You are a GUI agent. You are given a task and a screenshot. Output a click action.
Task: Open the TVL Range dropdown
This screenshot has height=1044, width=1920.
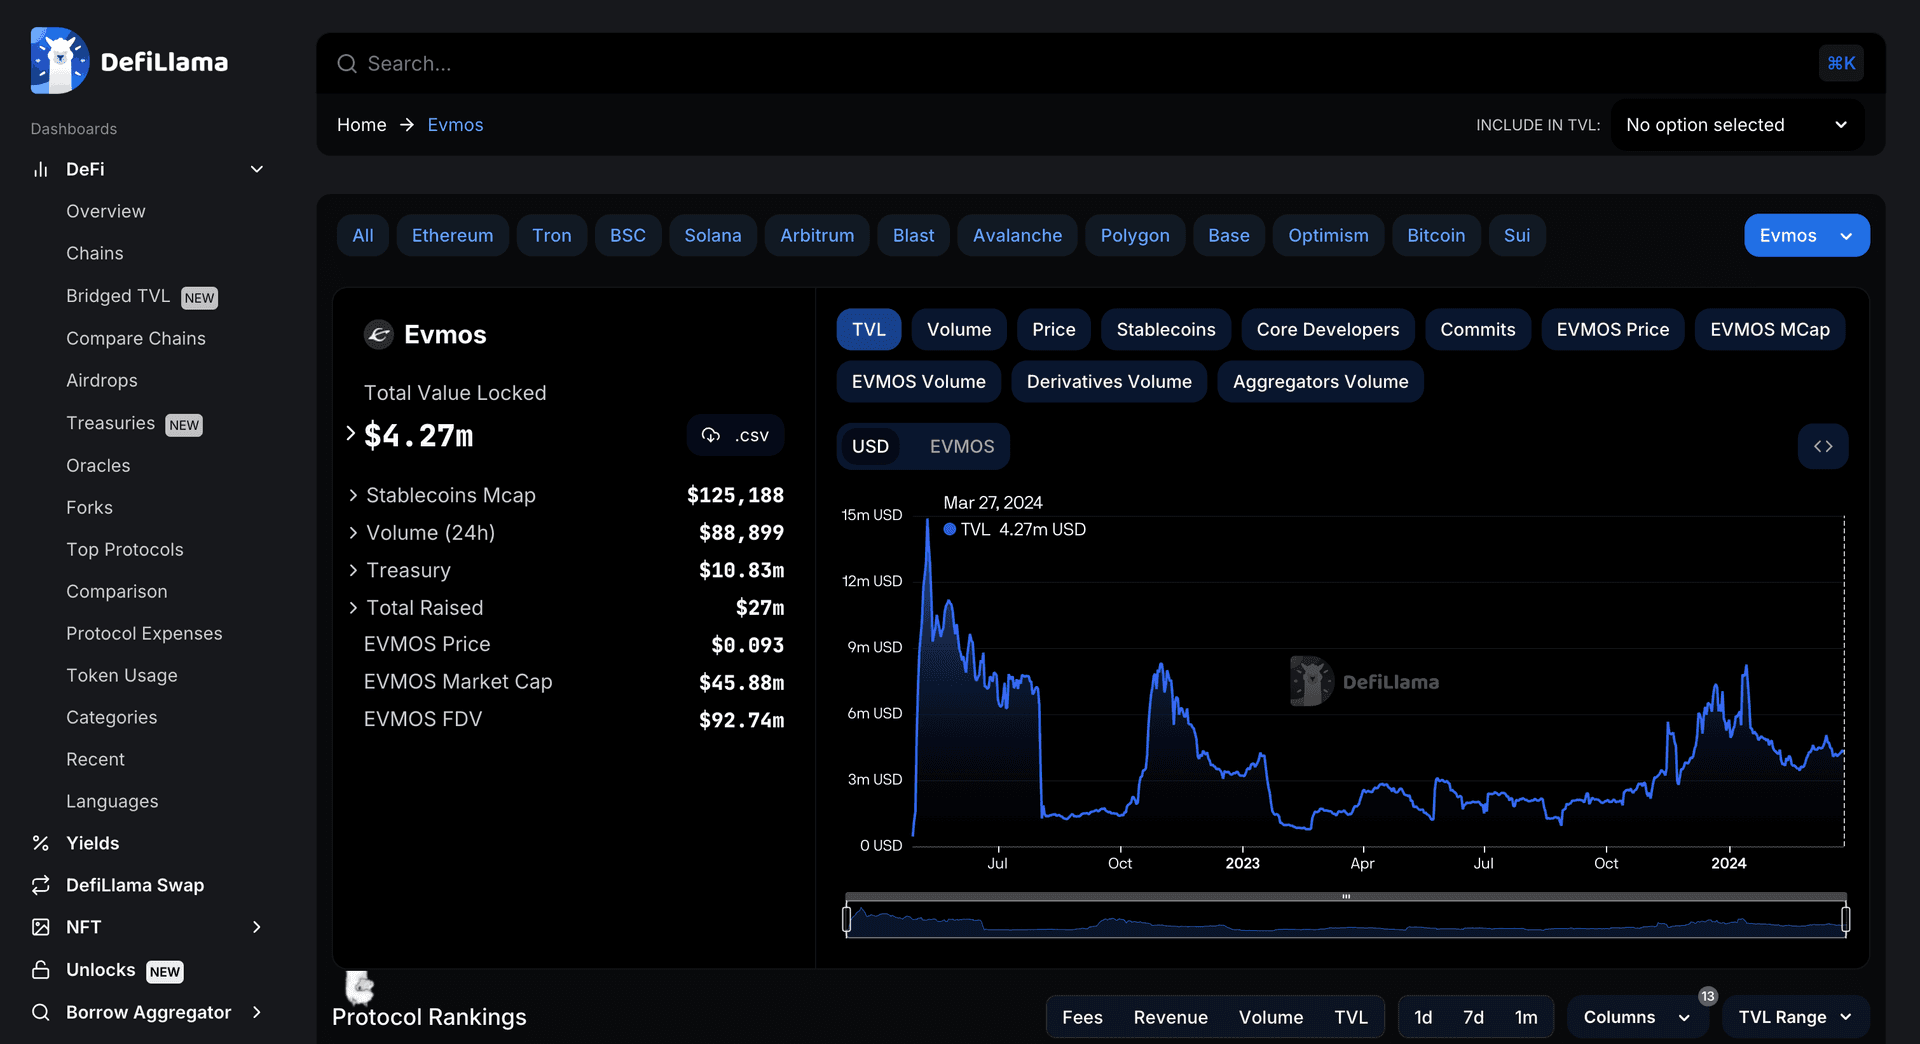tap(1795, 1017)
